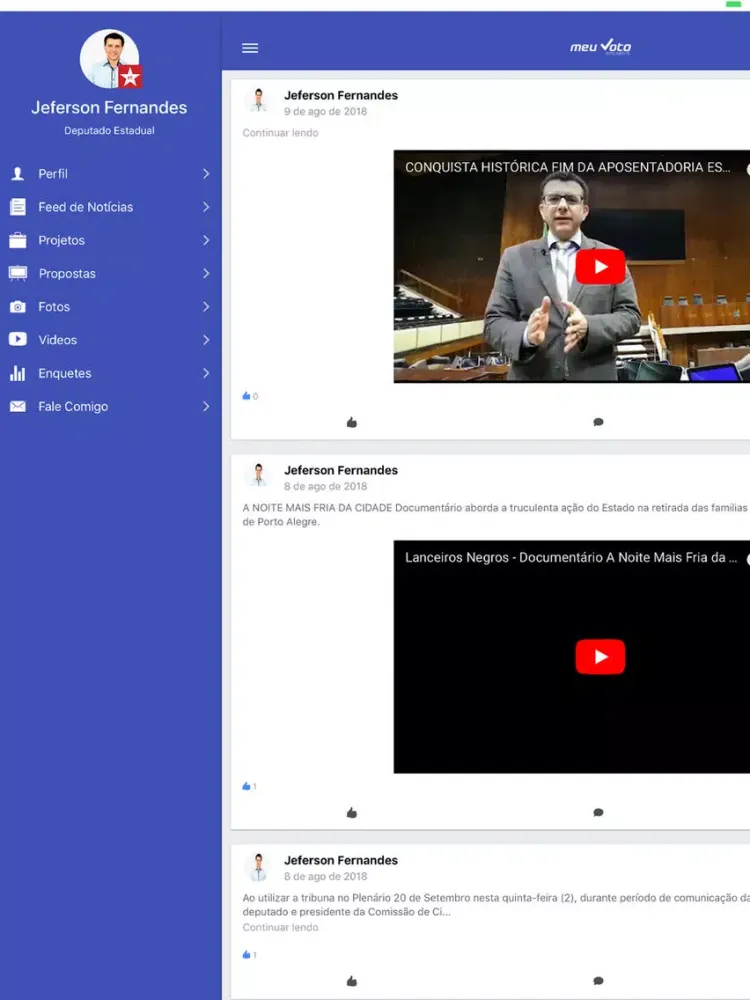The image size is (750, 1000).
Task: Click the blue like count on first post
Action: click(250, 396)
